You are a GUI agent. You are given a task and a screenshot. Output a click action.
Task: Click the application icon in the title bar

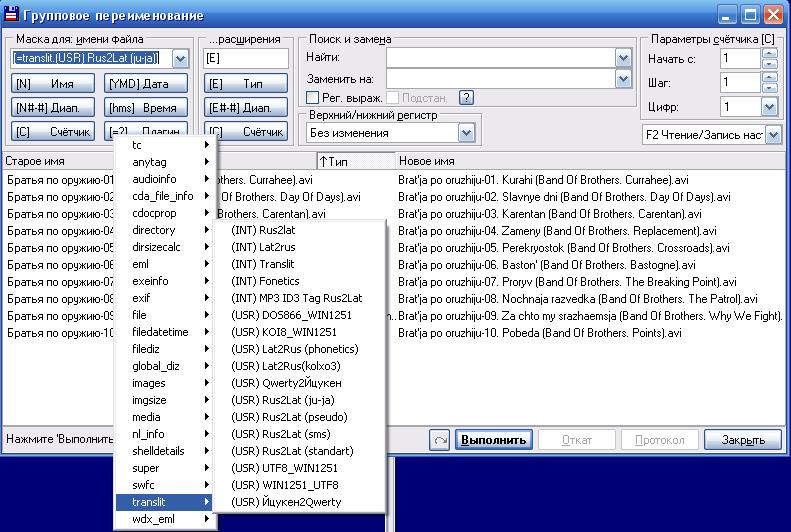[11, 16]
